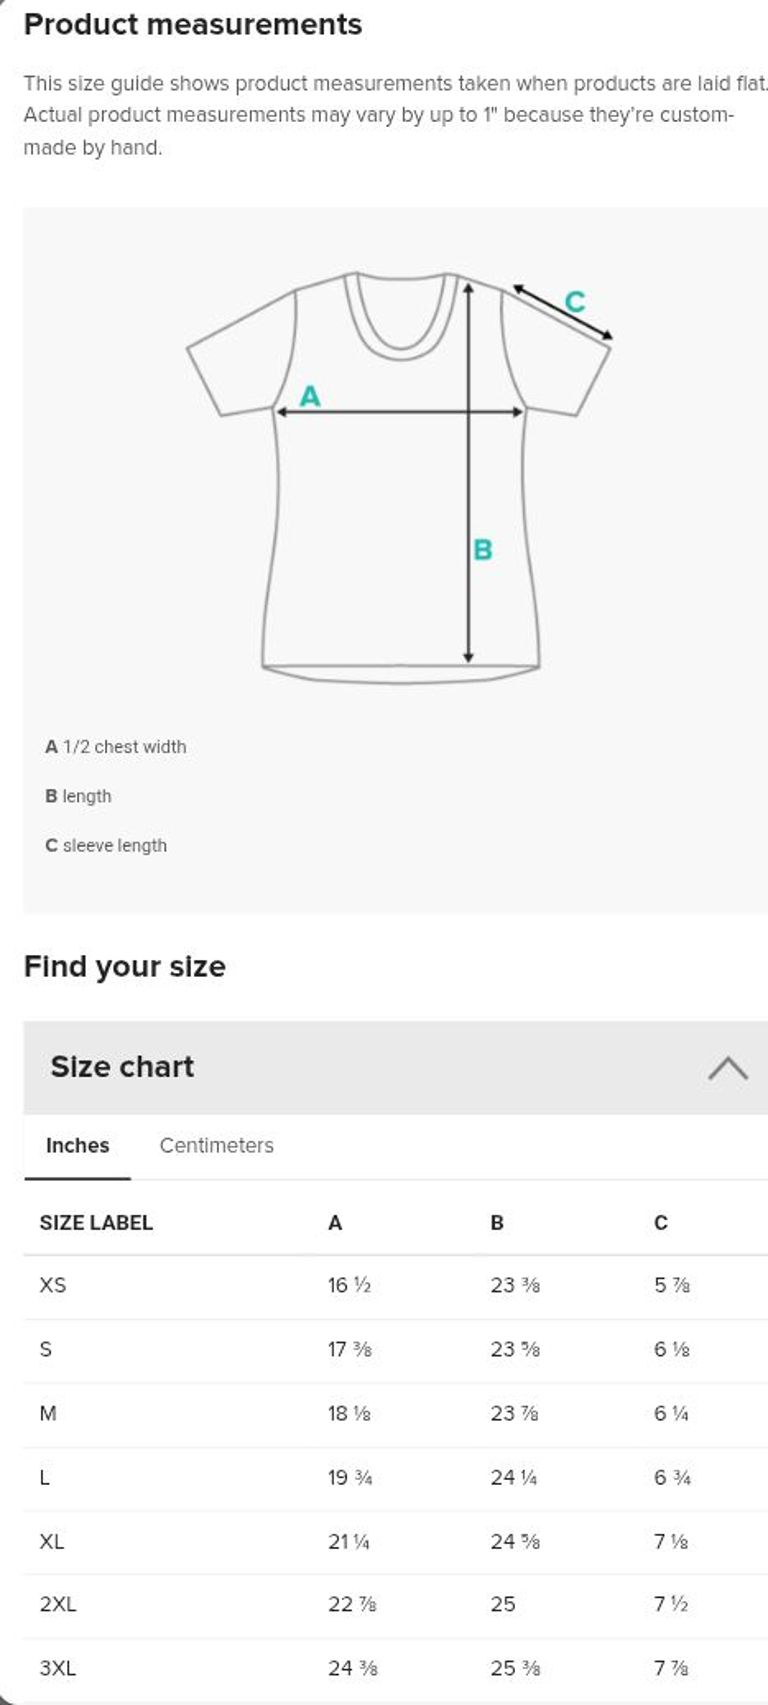This screenshot has height=1705, width=768.
Task: Select the 3XL size row label
Action: (58, 1668)
